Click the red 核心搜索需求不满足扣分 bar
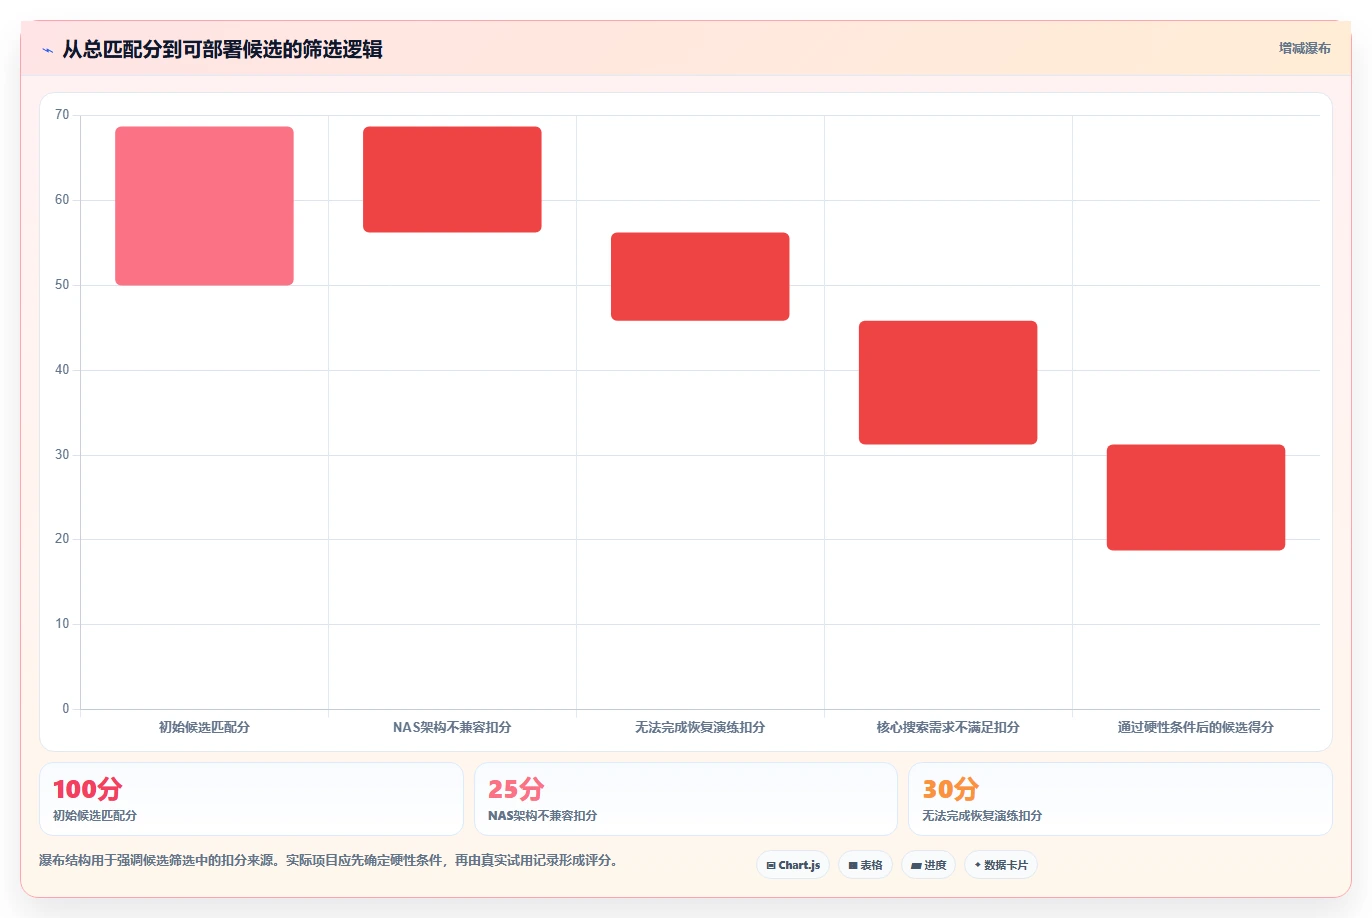 948,383
